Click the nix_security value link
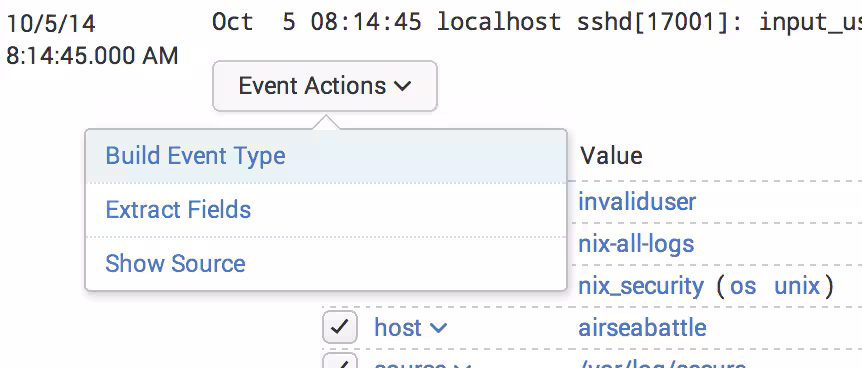 [641, 286]
